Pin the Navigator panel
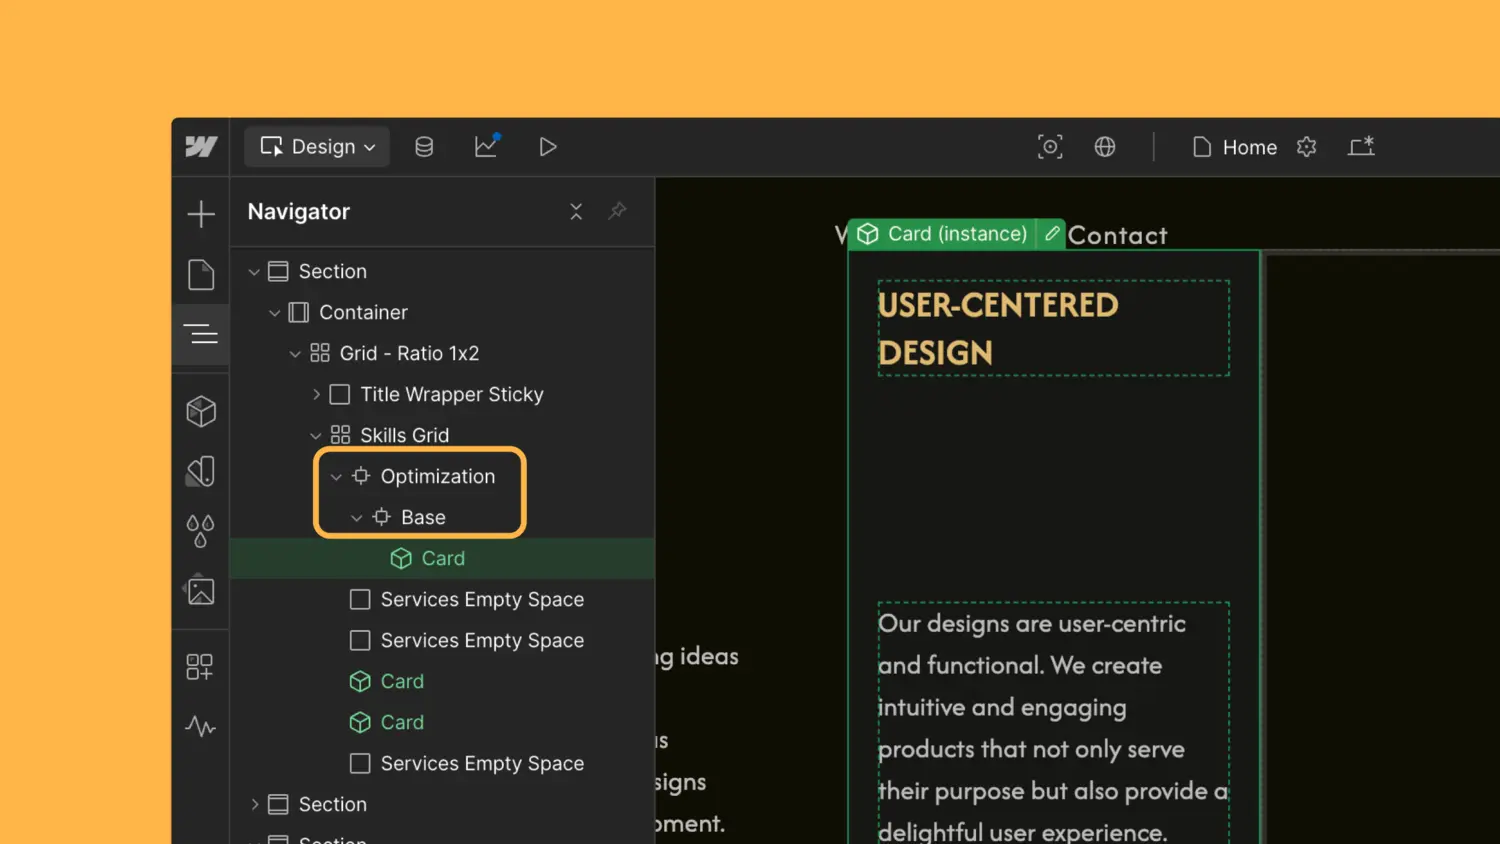Screen dimensions: 1500x844 coord(617,211)
